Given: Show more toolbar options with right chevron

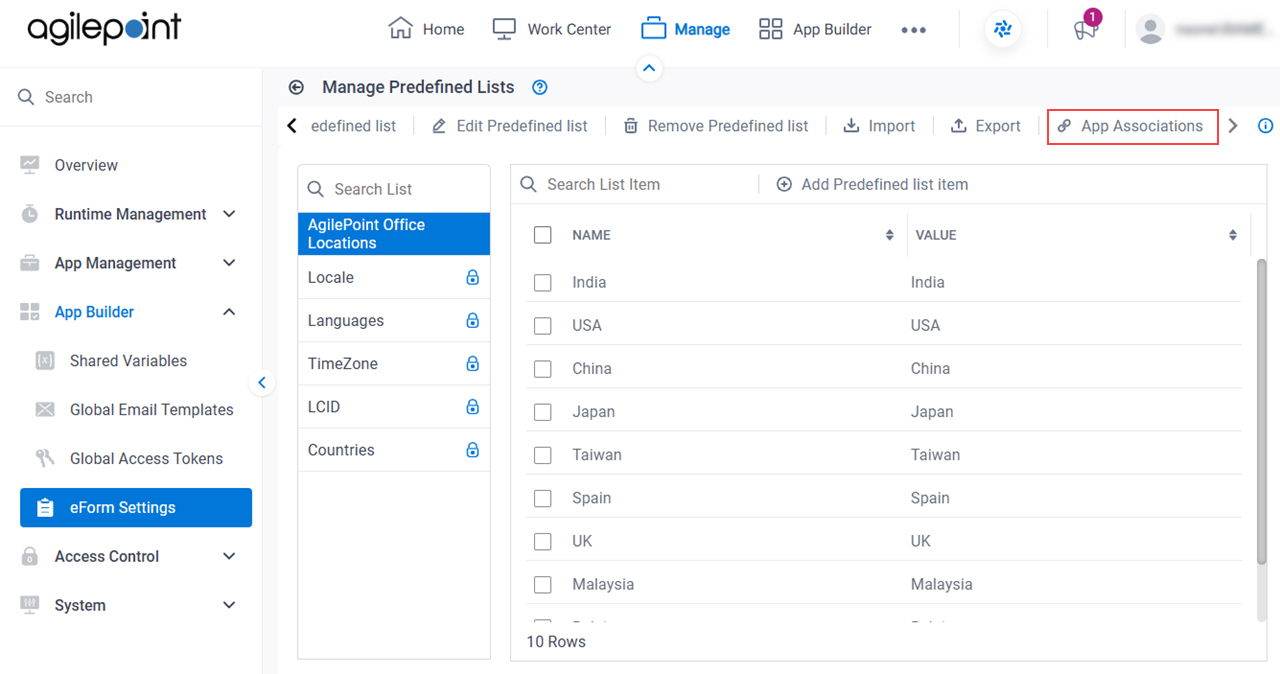Looking at the screenshot, I should pyautogui.click(x=1233, y=126).
